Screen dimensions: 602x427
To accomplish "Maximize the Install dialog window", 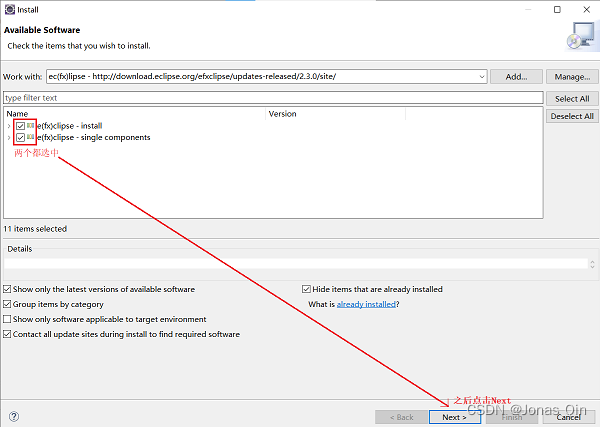I will coord(557,10).
